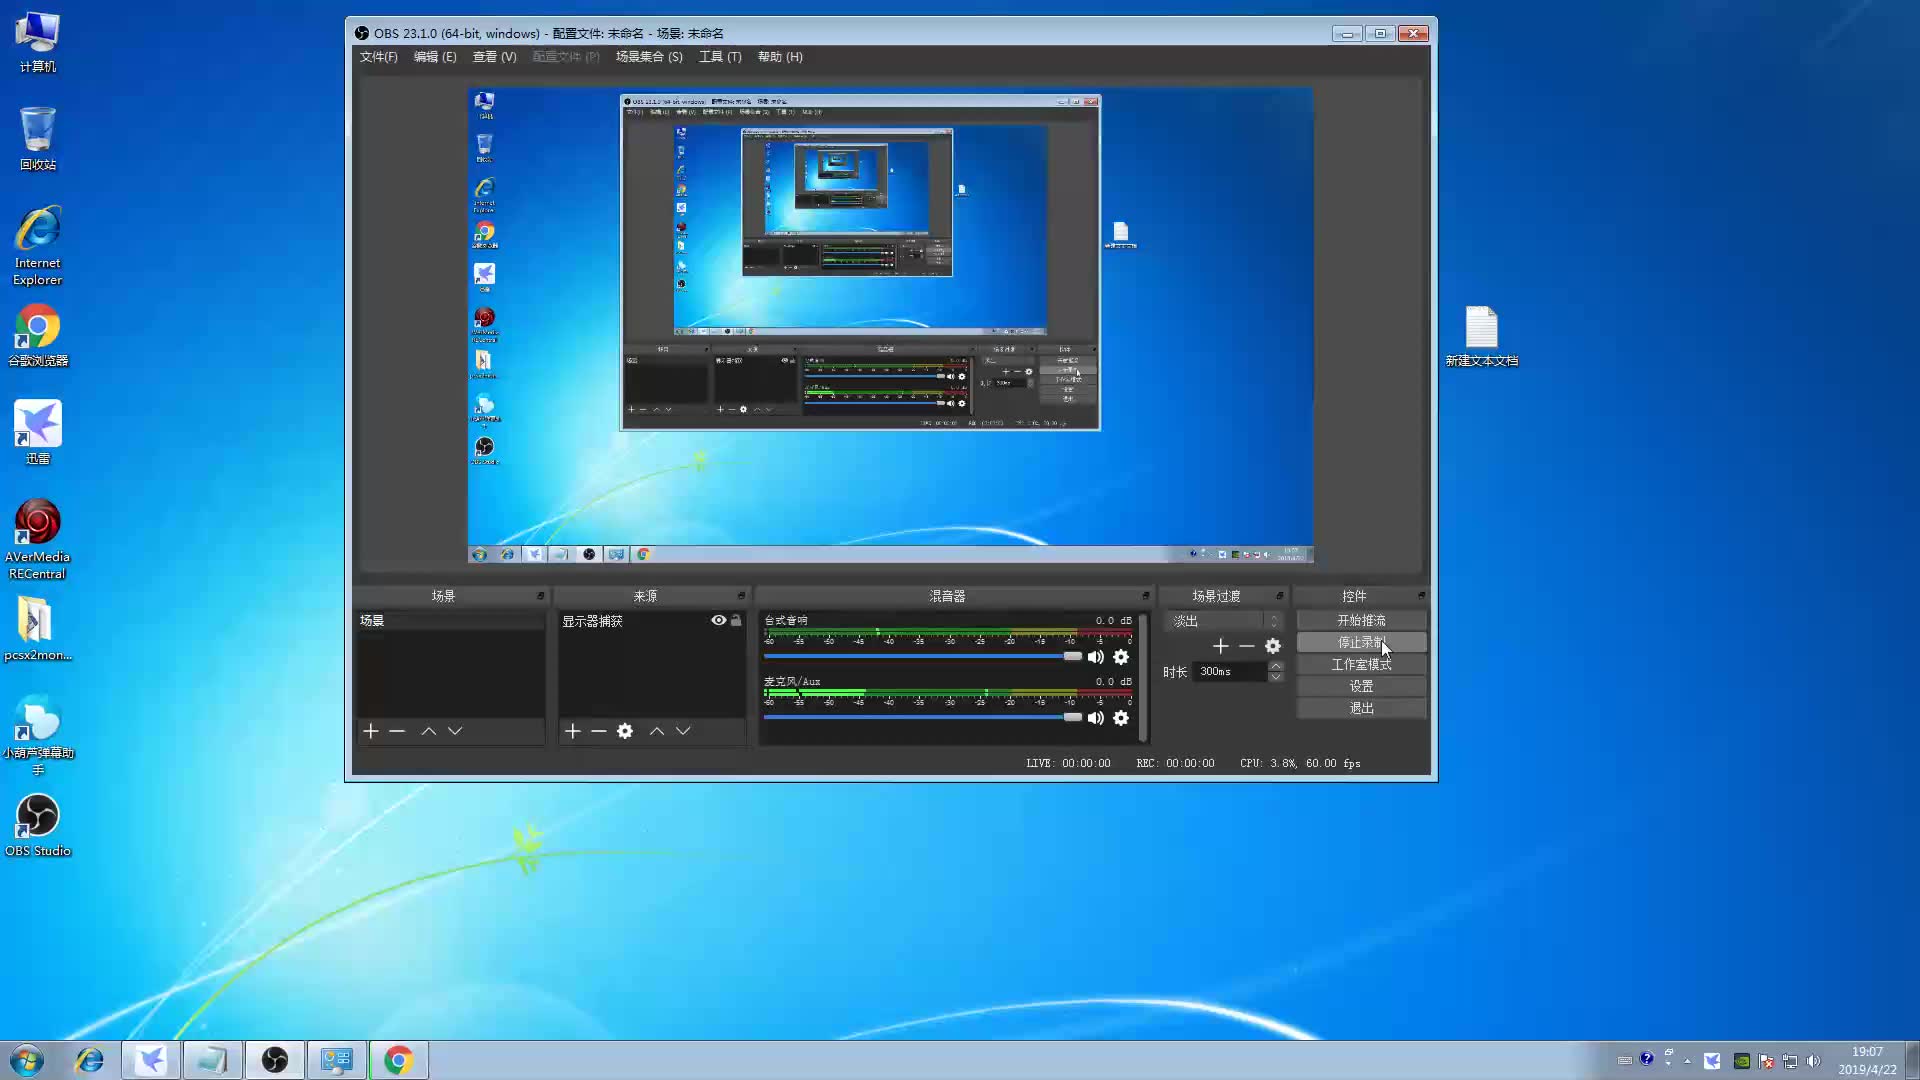Adjust the 台式音响 volume slider handle

[x=1072, y=656]
